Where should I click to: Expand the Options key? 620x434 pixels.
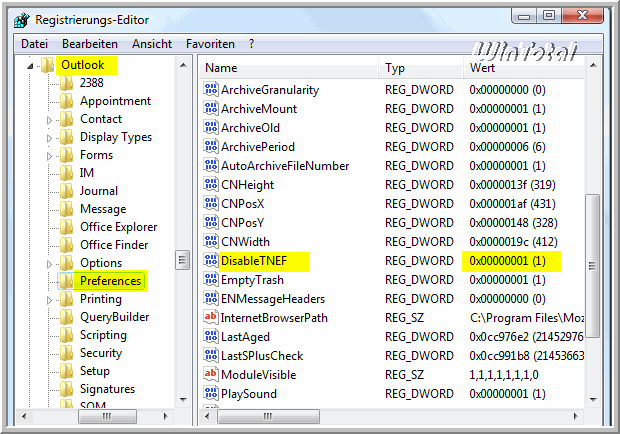point(49,264)
